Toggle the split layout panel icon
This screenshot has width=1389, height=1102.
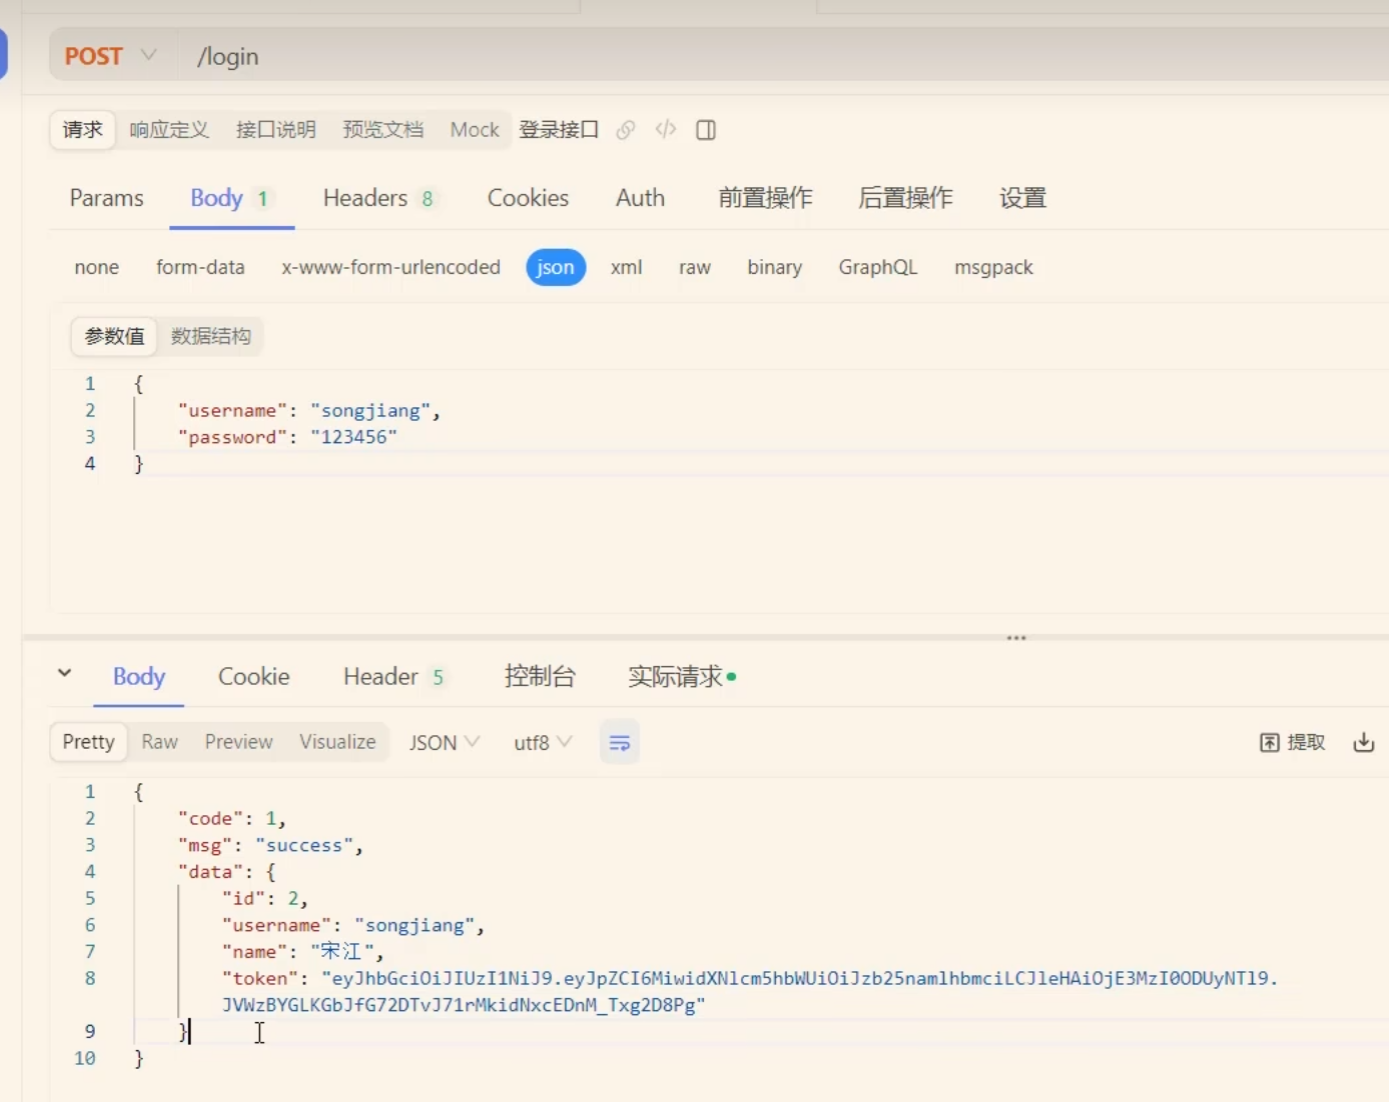706,130
